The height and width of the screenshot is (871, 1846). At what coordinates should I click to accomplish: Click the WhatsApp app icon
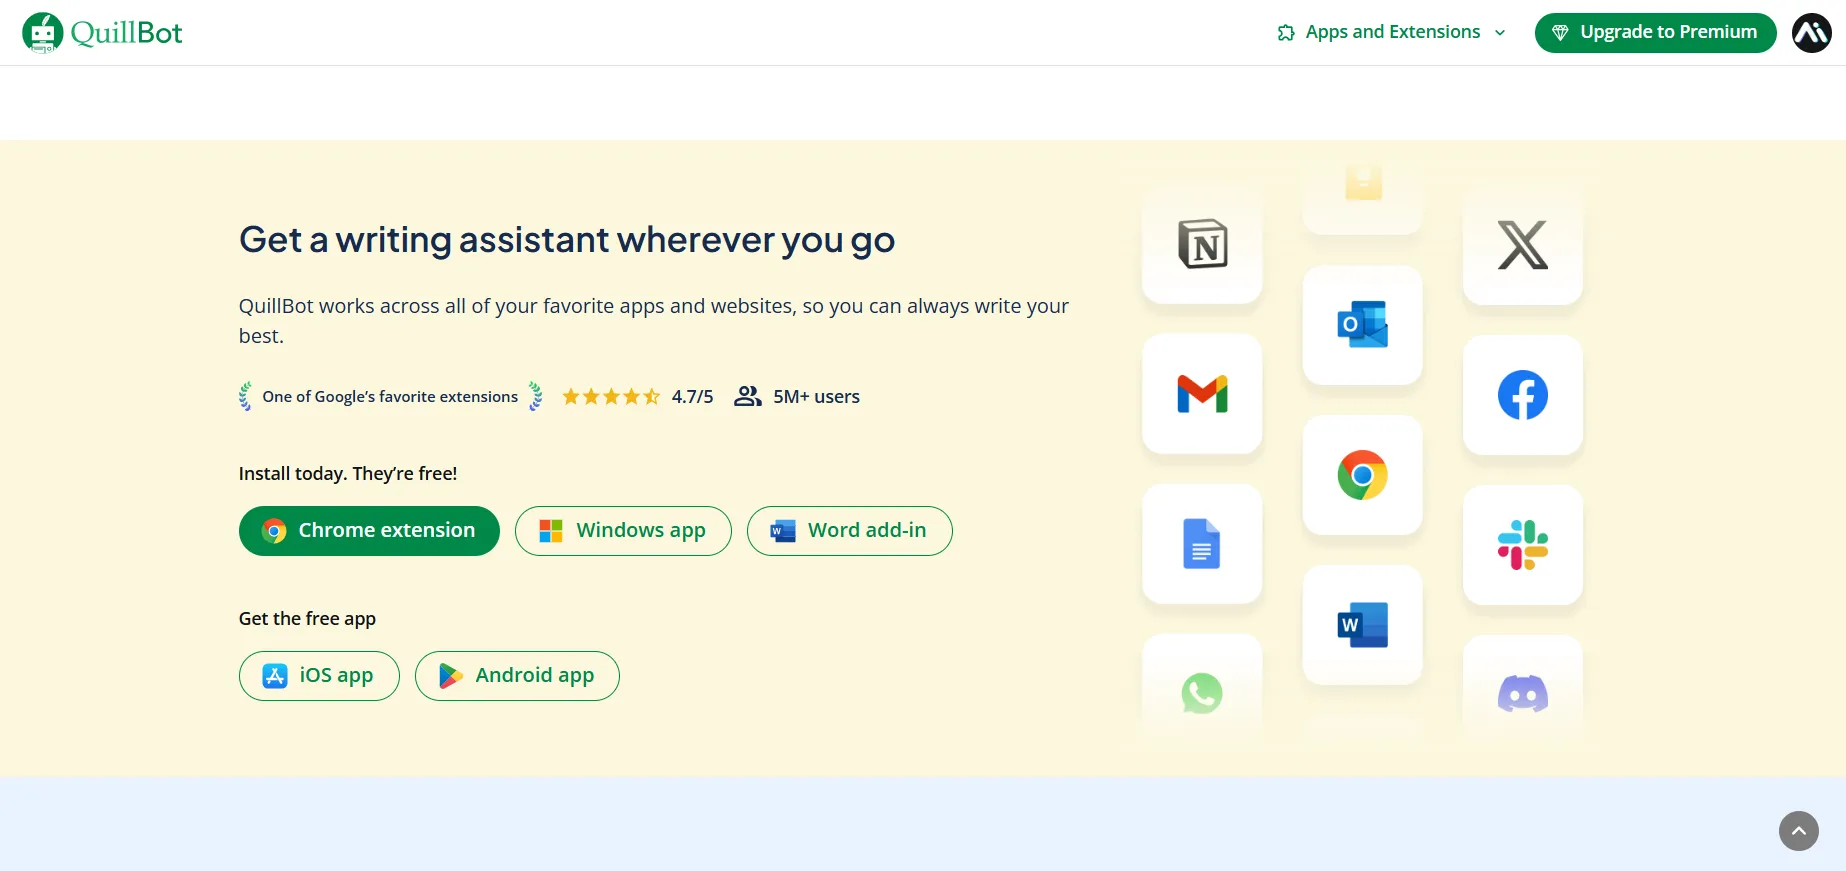click(1202, 693)
